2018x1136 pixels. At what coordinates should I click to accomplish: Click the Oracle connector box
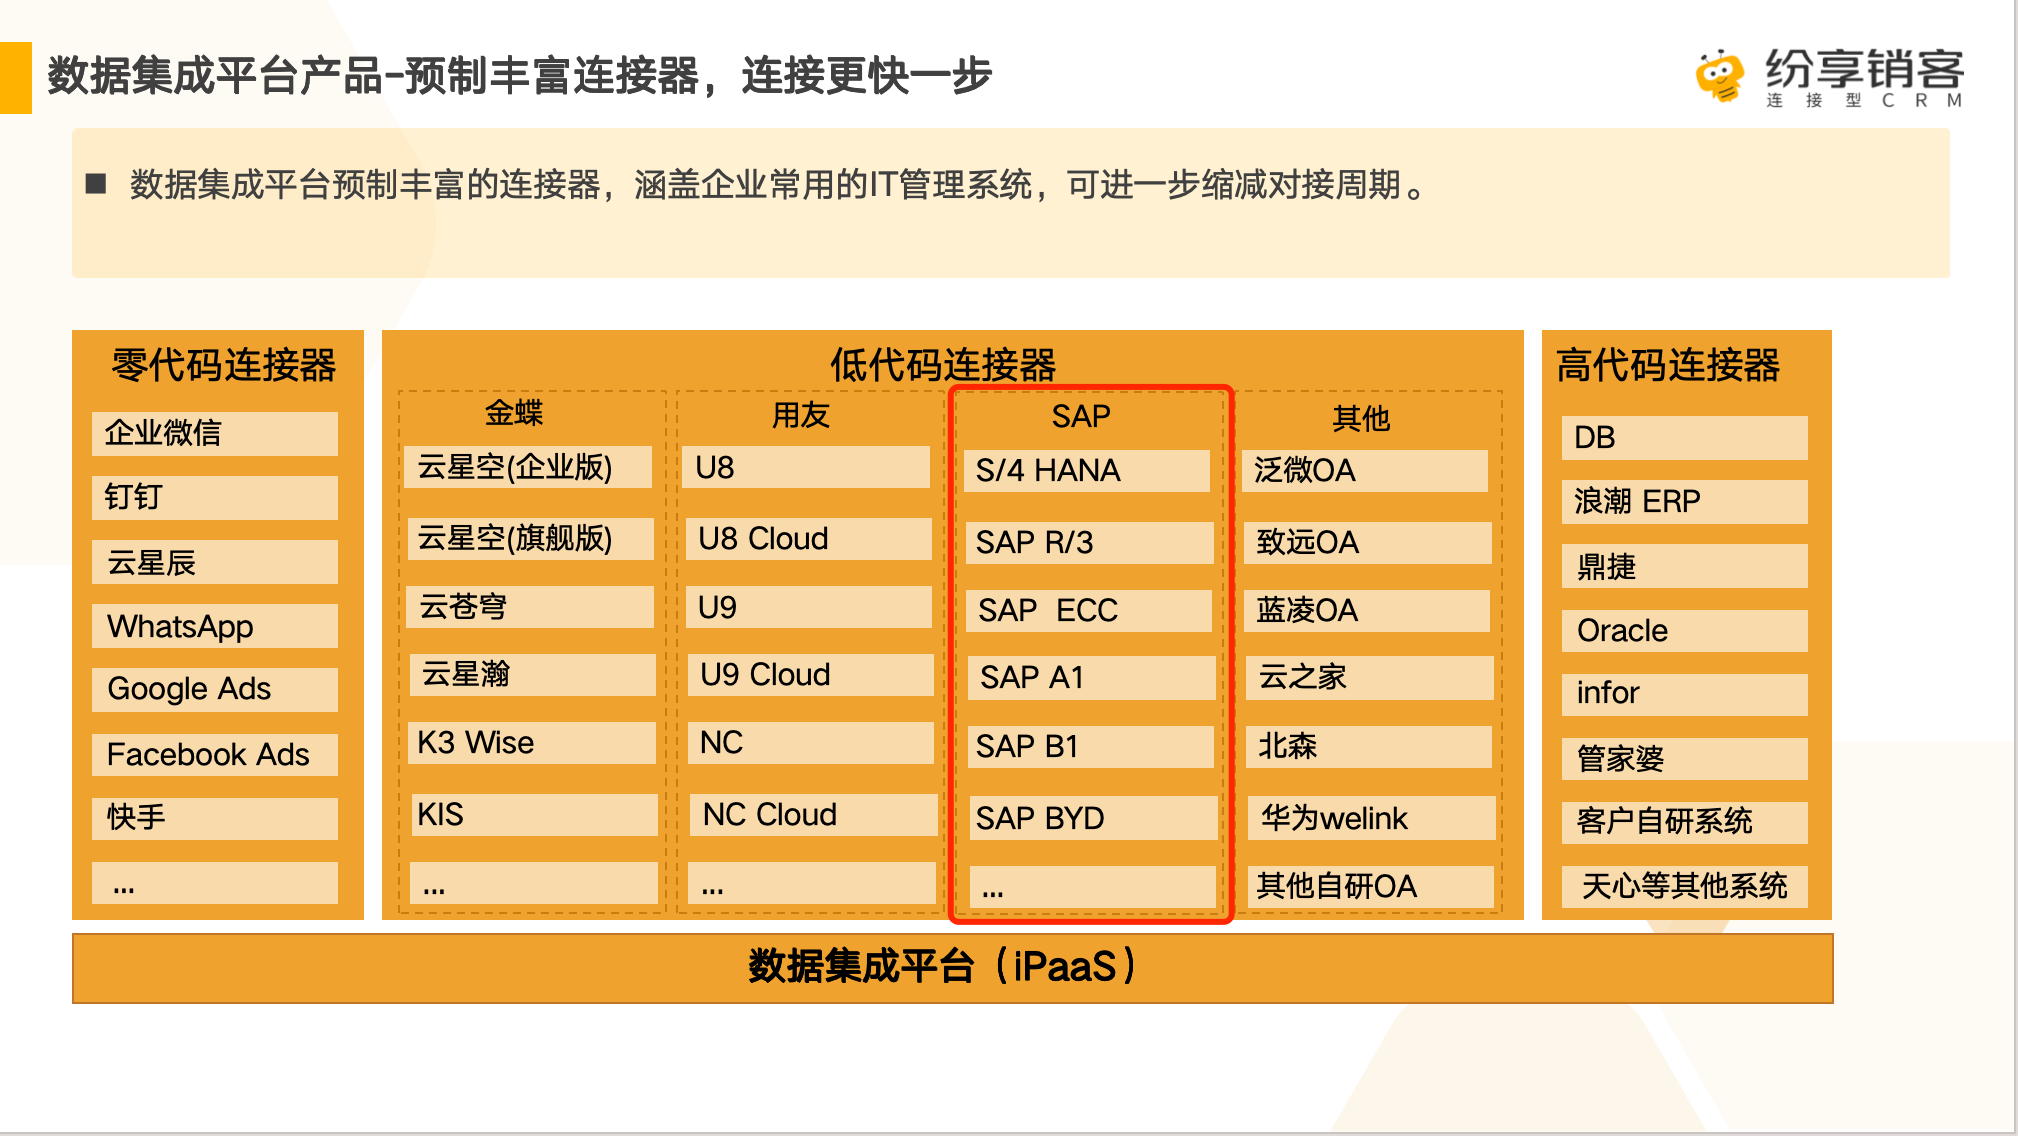pos(1685,631)
